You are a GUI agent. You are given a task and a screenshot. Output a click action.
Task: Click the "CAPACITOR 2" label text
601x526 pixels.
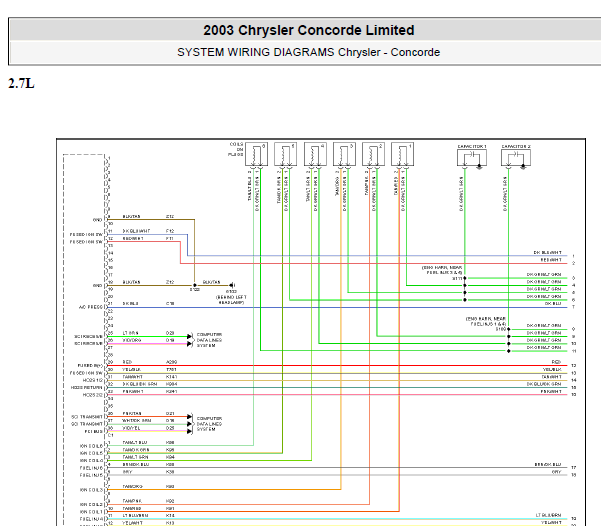(516, 146)
